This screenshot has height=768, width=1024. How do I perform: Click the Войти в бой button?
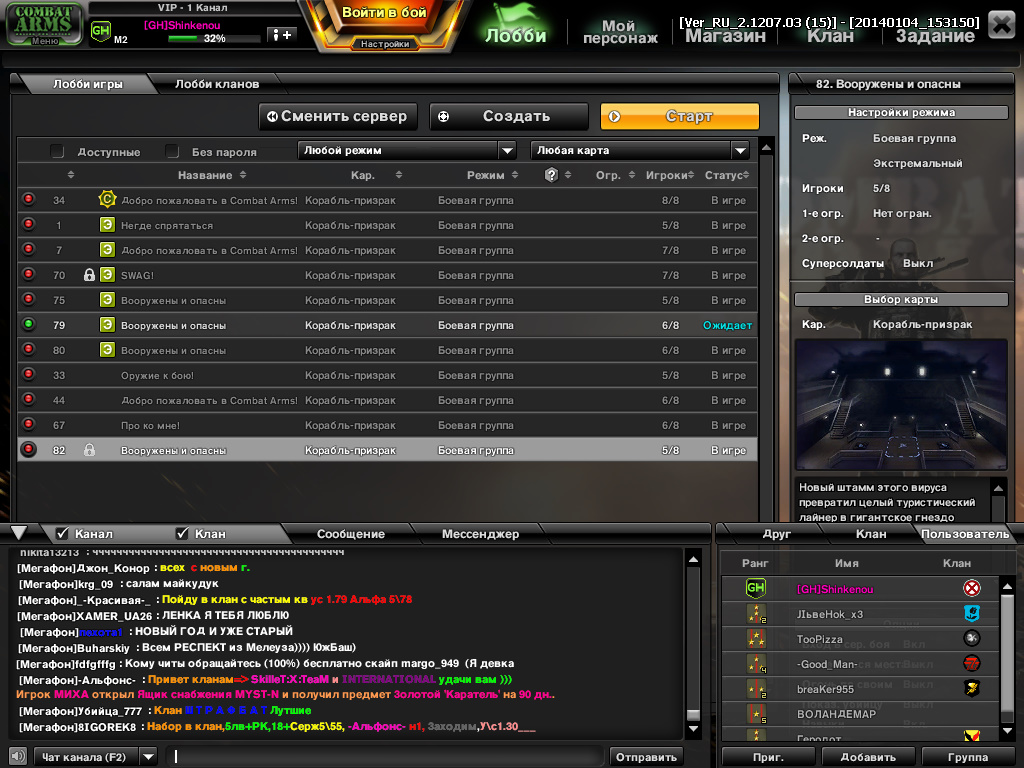click(384, 13)
